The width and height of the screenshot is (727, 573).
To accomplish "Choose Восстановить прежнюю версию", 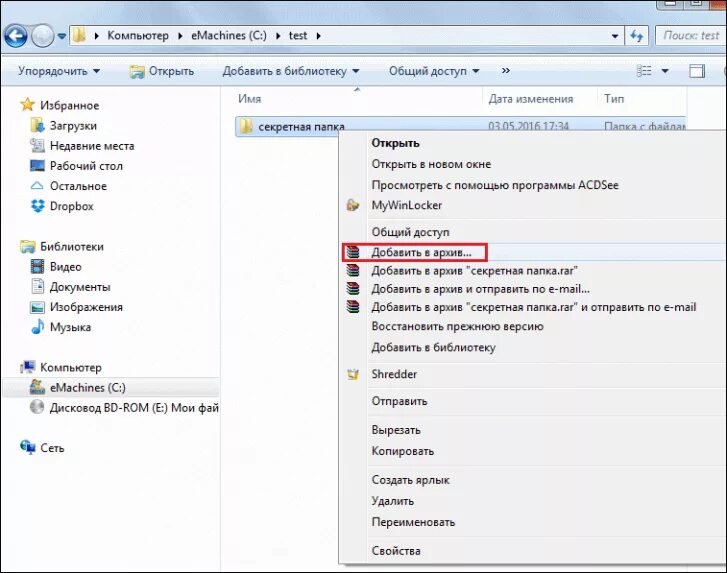I will pos(457,326).
